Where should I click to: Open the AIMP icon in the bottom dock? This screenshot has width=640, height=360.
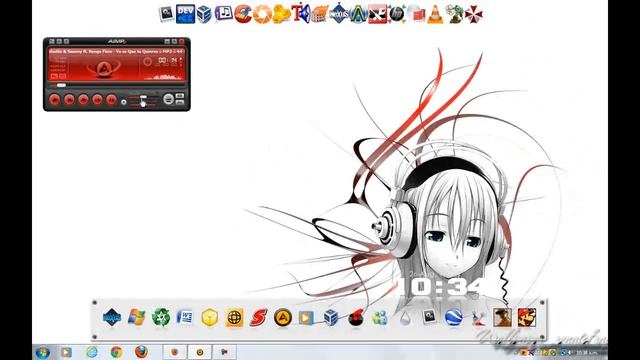pos(282,317)
